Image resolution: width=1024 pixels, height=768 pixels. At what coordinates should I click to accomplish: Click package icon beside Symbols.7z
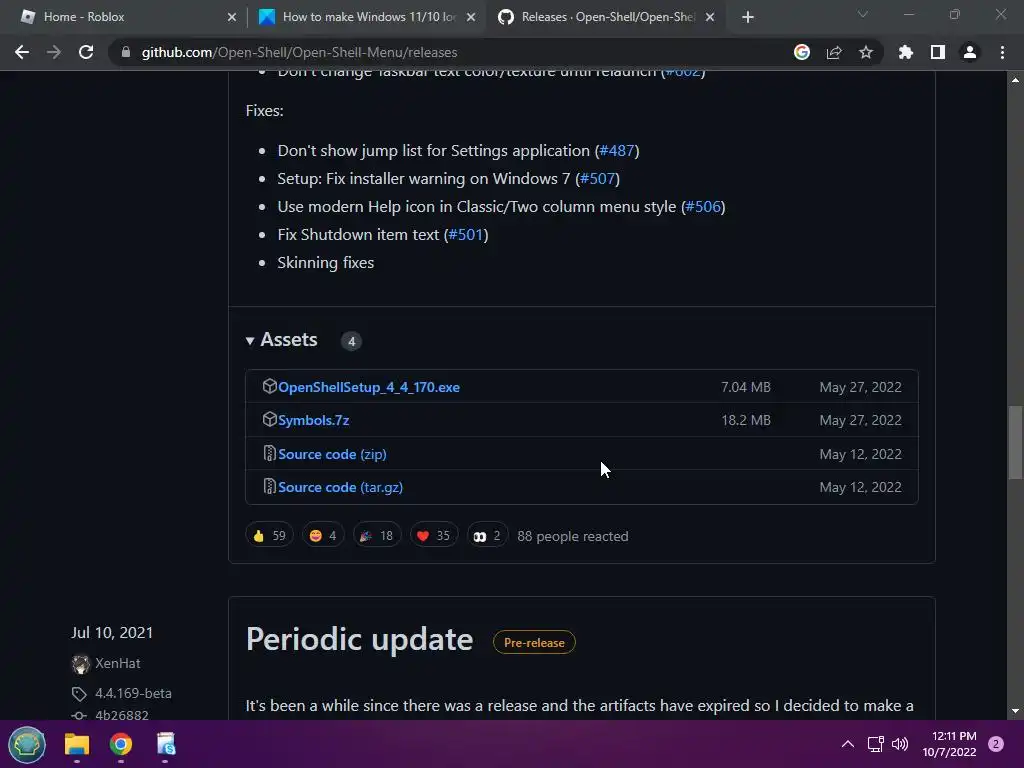pos(269,419)
